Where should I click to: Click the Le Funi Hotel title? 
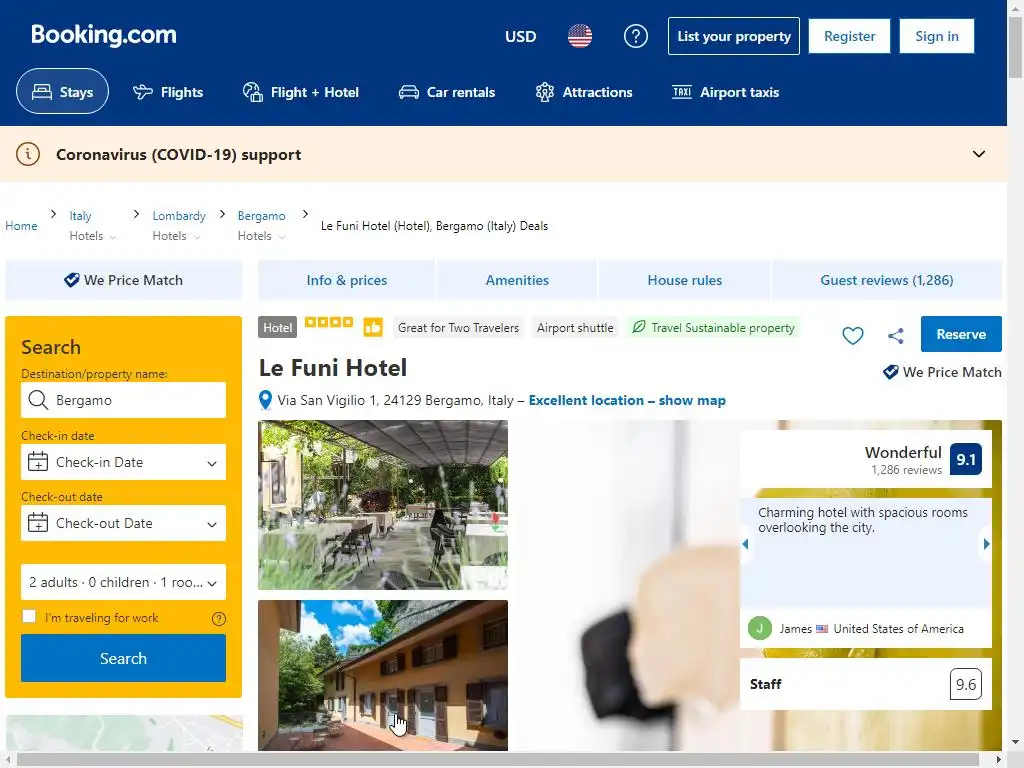click(333, 368)
